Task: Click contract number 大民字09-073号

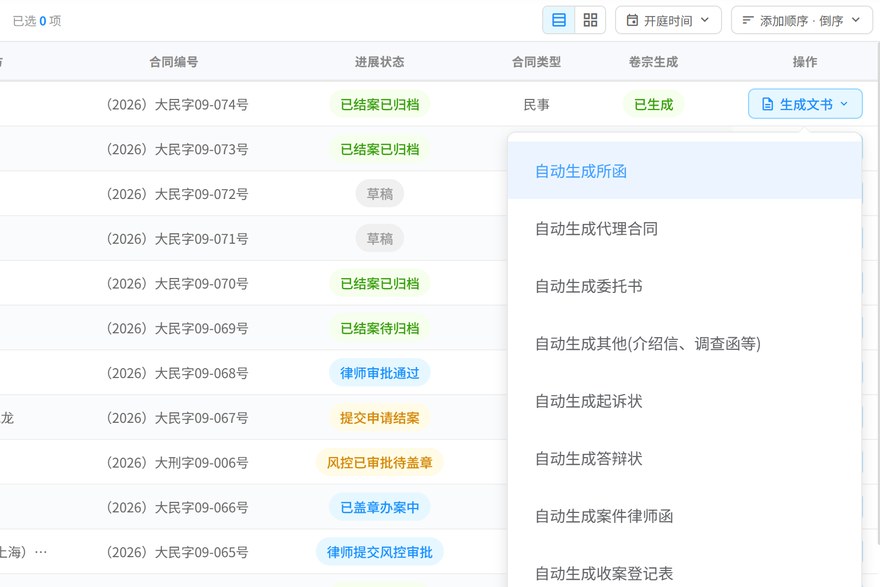Action: [177, 149]
